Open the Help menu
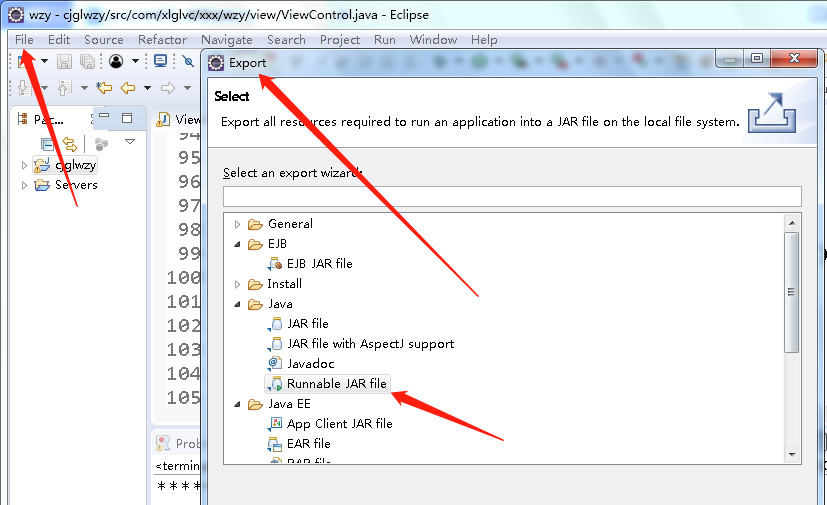Image resolution: width=827 pixels, height=505 pixels. tap(484, 40)
